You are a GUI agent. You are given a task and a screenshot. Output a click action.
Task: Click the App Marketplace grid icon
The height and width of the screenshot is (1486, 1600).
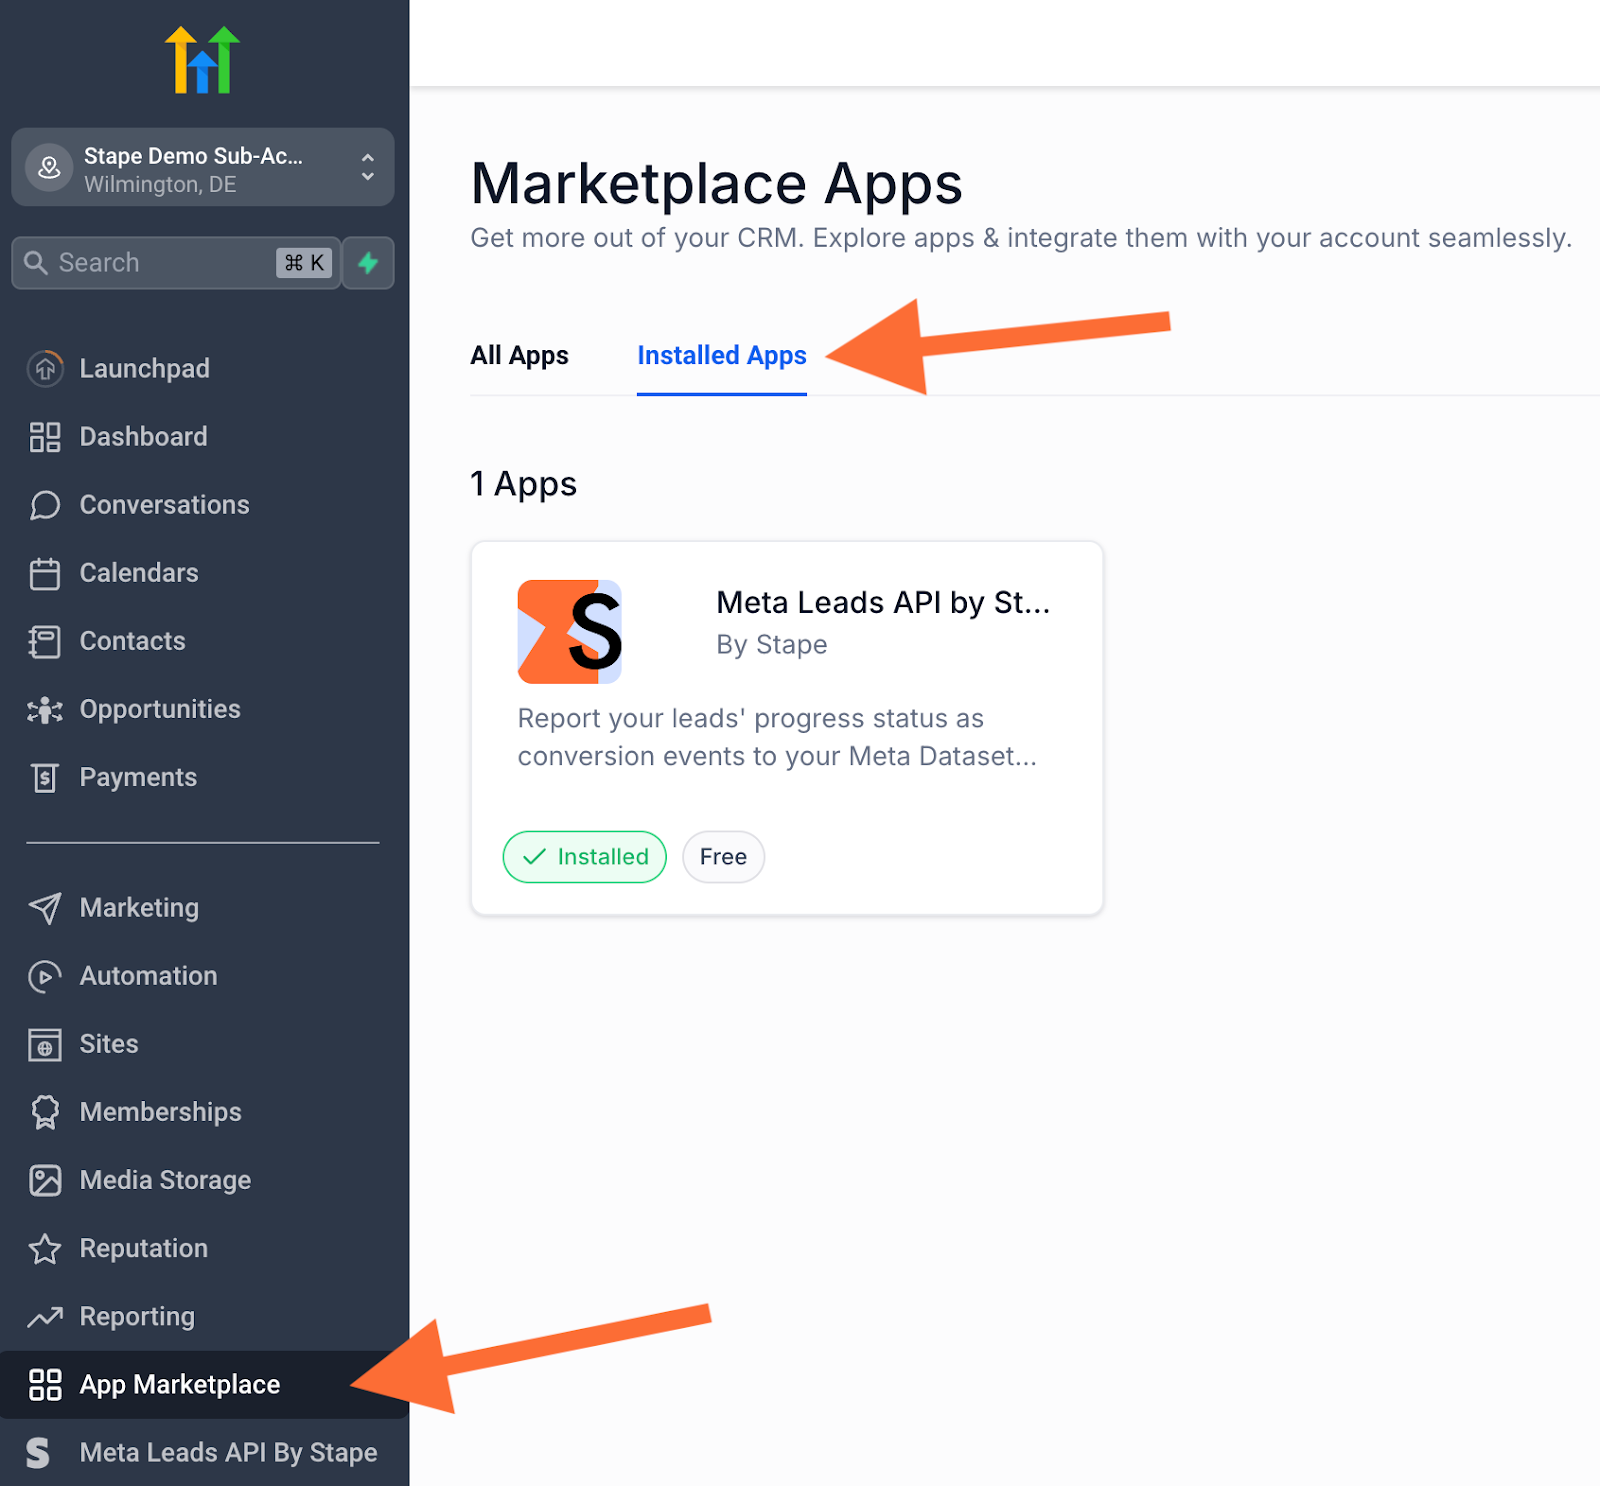pyautogui.click(x=45, y=1385)
